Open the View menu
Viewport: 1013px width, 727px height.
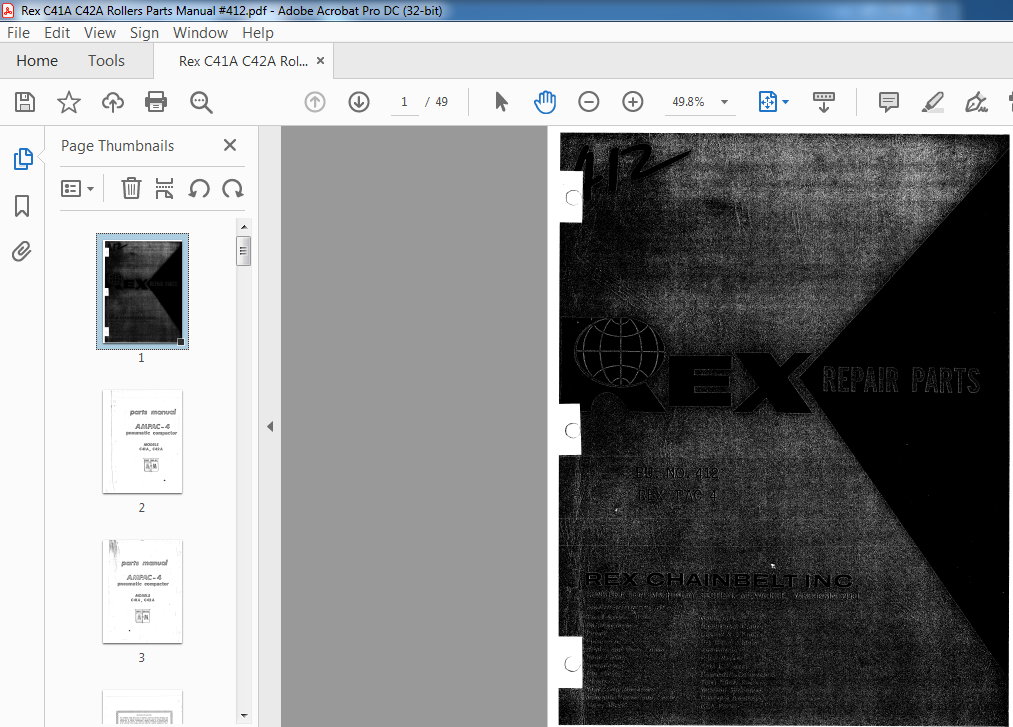click(x=99, y=32)
